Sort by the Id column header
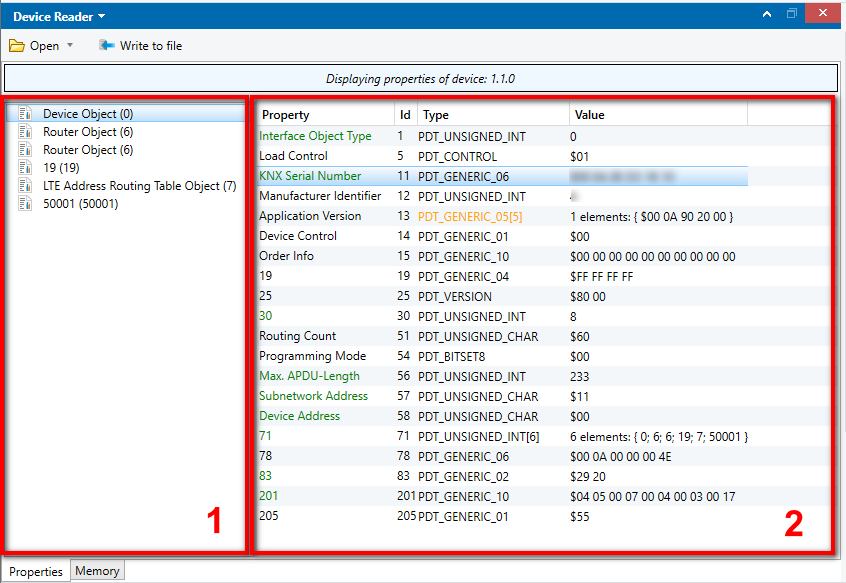This screenshot has height=583, width=846. point(405,115)
